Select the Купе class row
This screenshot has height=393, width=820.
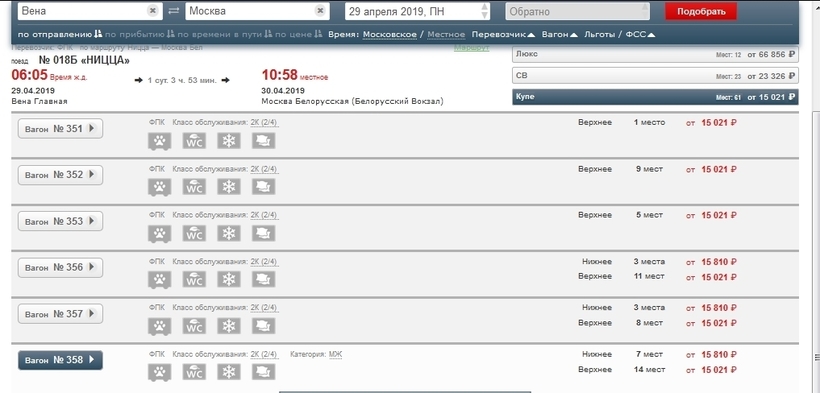tap(655, 97)
